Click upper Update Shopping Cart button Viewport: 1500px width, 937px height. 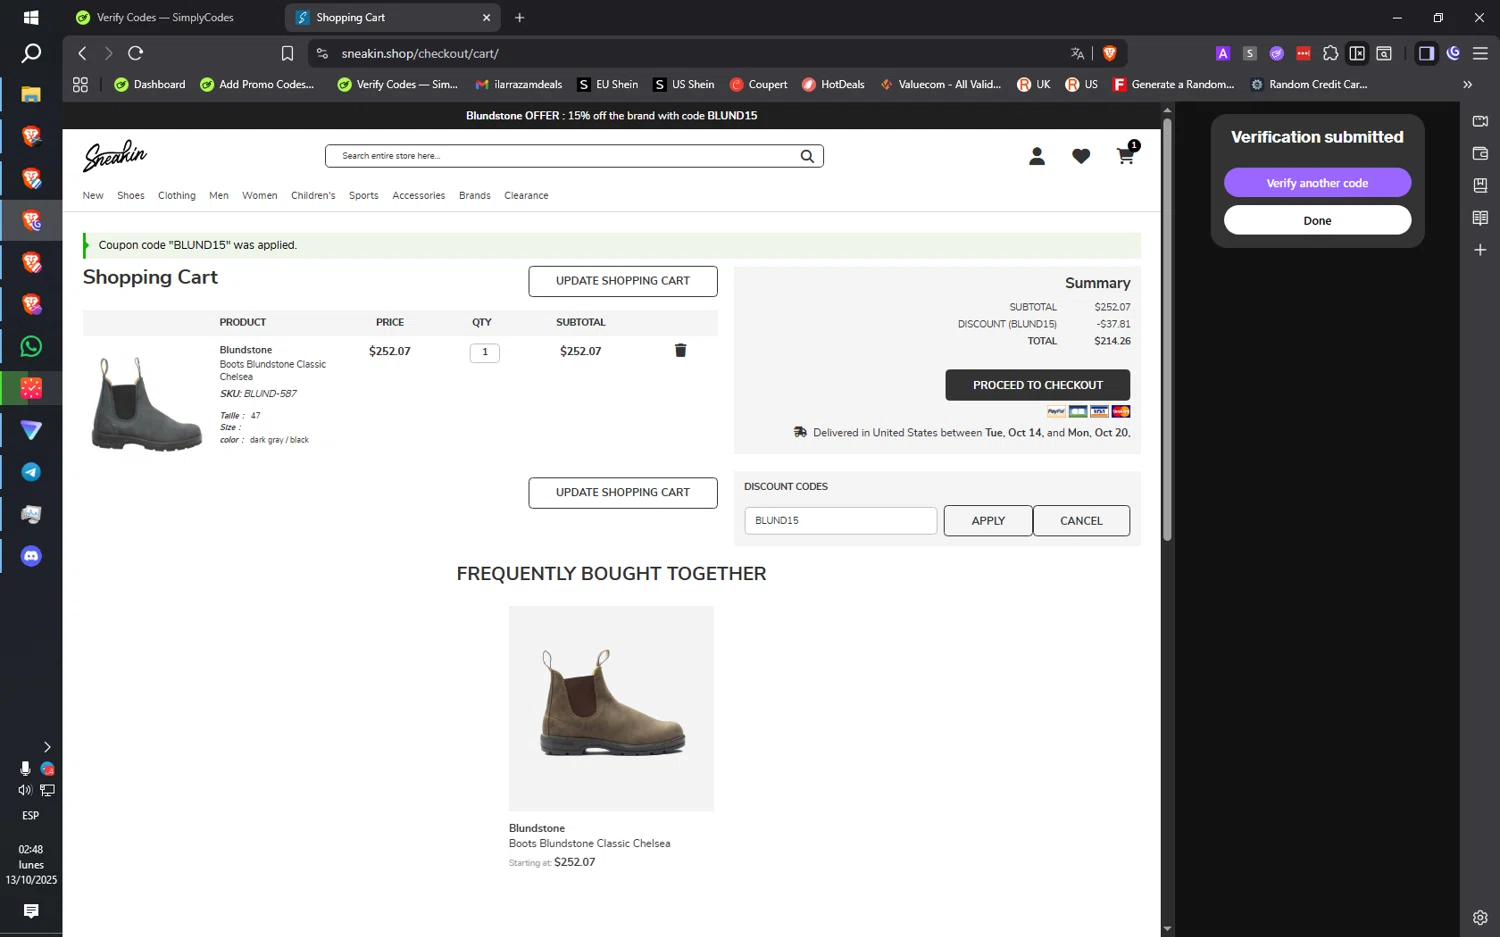[623, 281]
